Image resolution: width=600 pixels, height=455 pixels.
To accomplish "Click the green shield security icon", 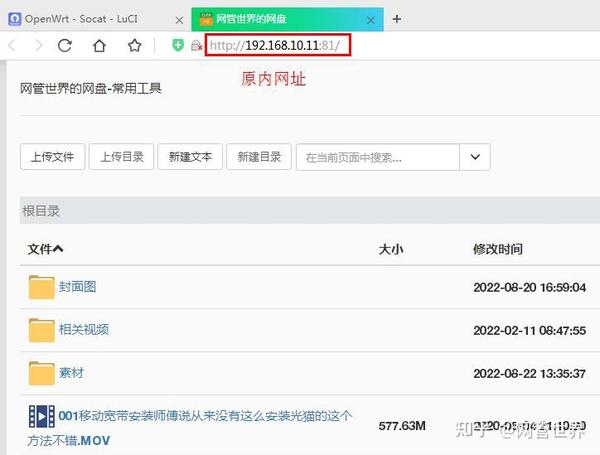I will (178, 45).
